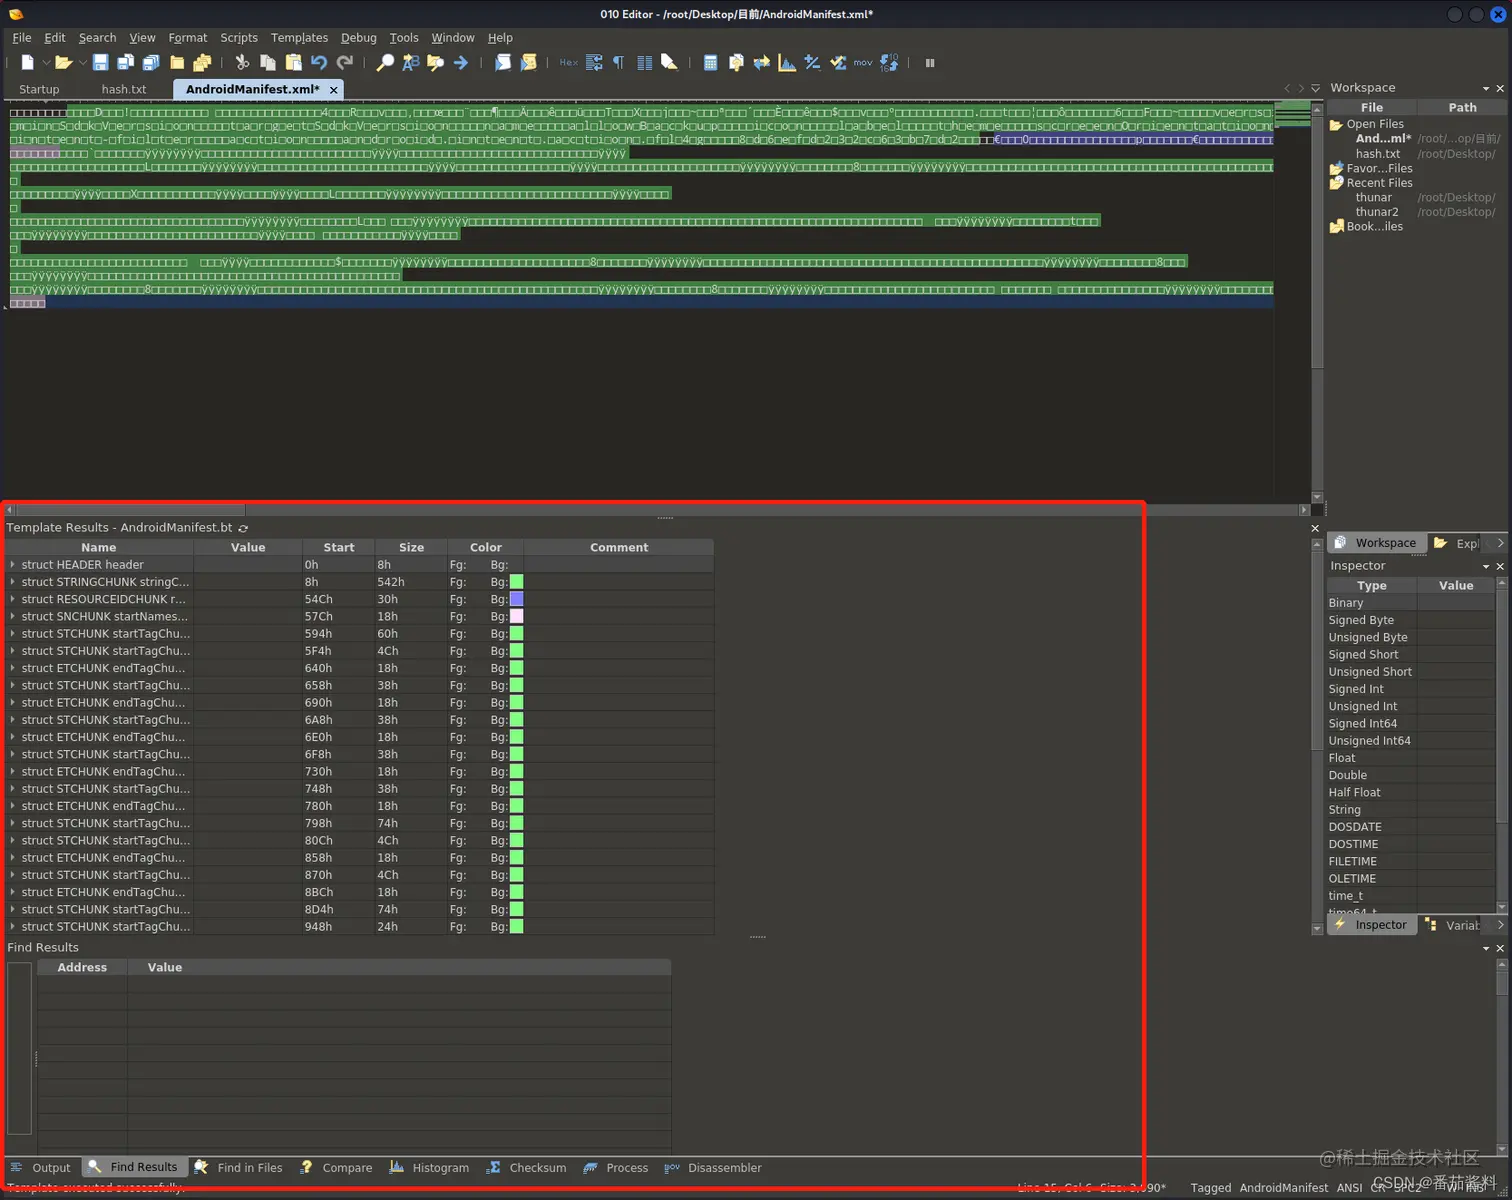The image size is (1512, 1200).
Task: Close the AndroidManifest.xml tab
Action: pos(334,90)
